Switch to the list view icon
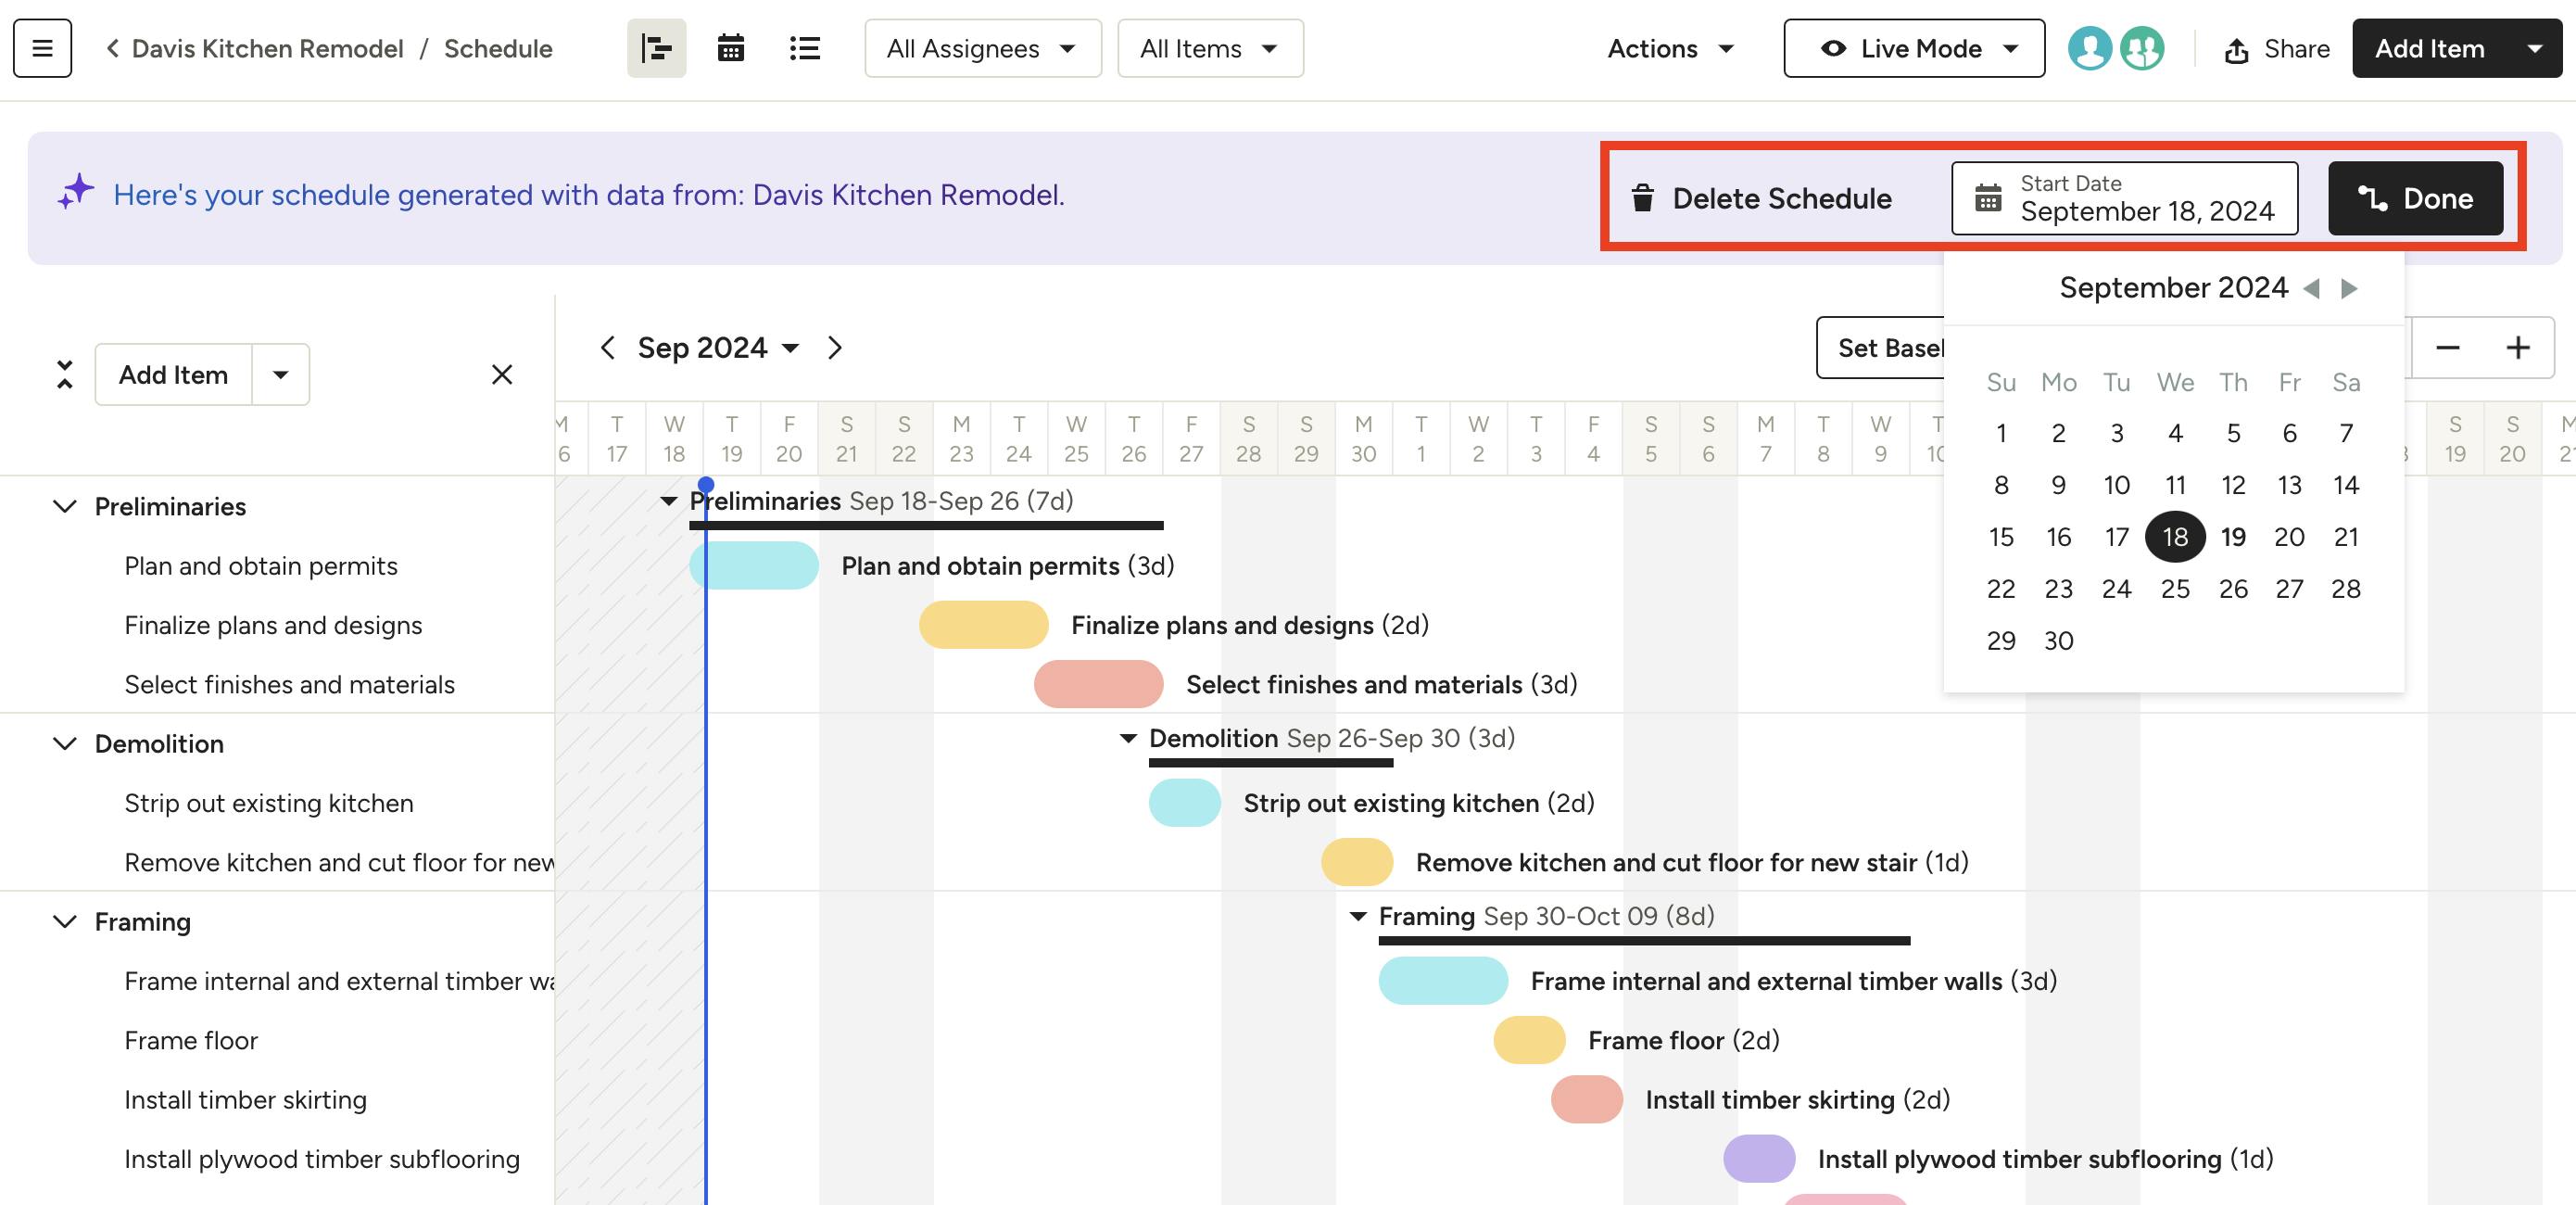Viewport: 2576px width, 1205px height. (804, 47)
